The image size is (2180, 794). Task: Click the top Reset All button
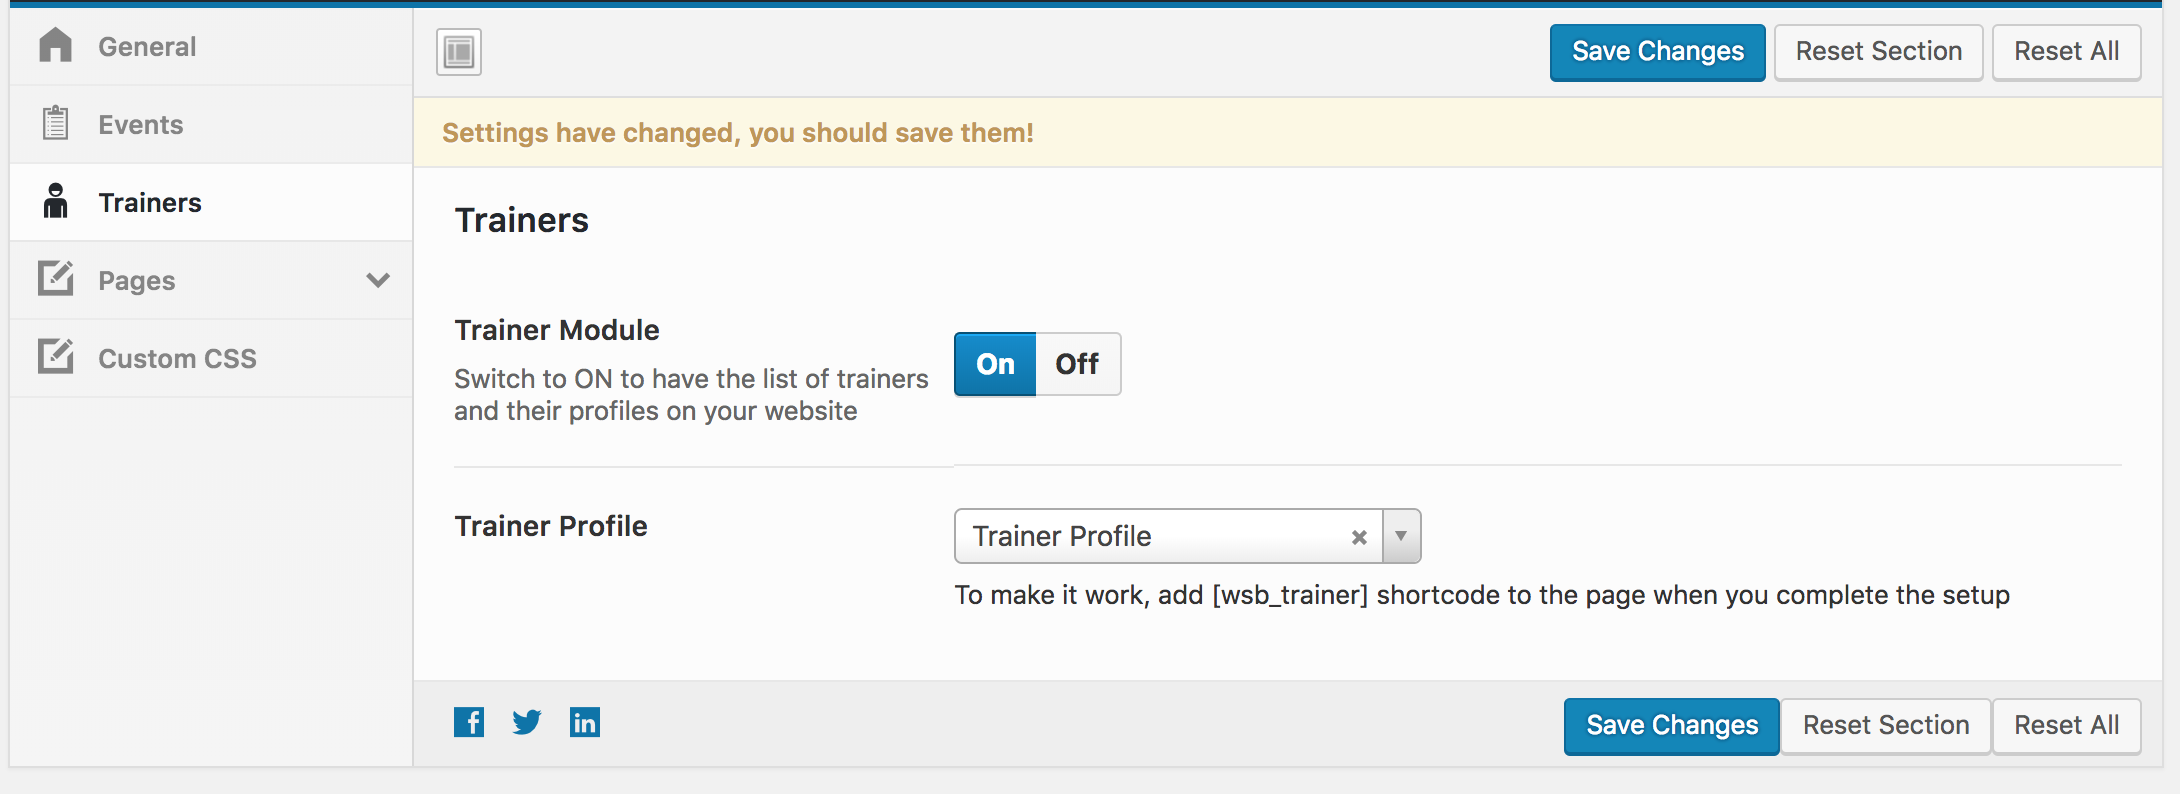(2066, 52)
